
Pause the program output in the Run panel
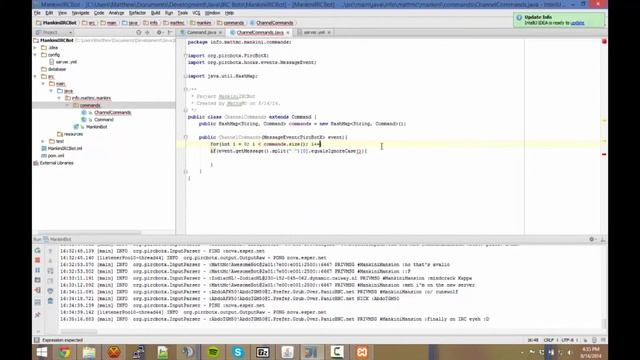(38, 270)
